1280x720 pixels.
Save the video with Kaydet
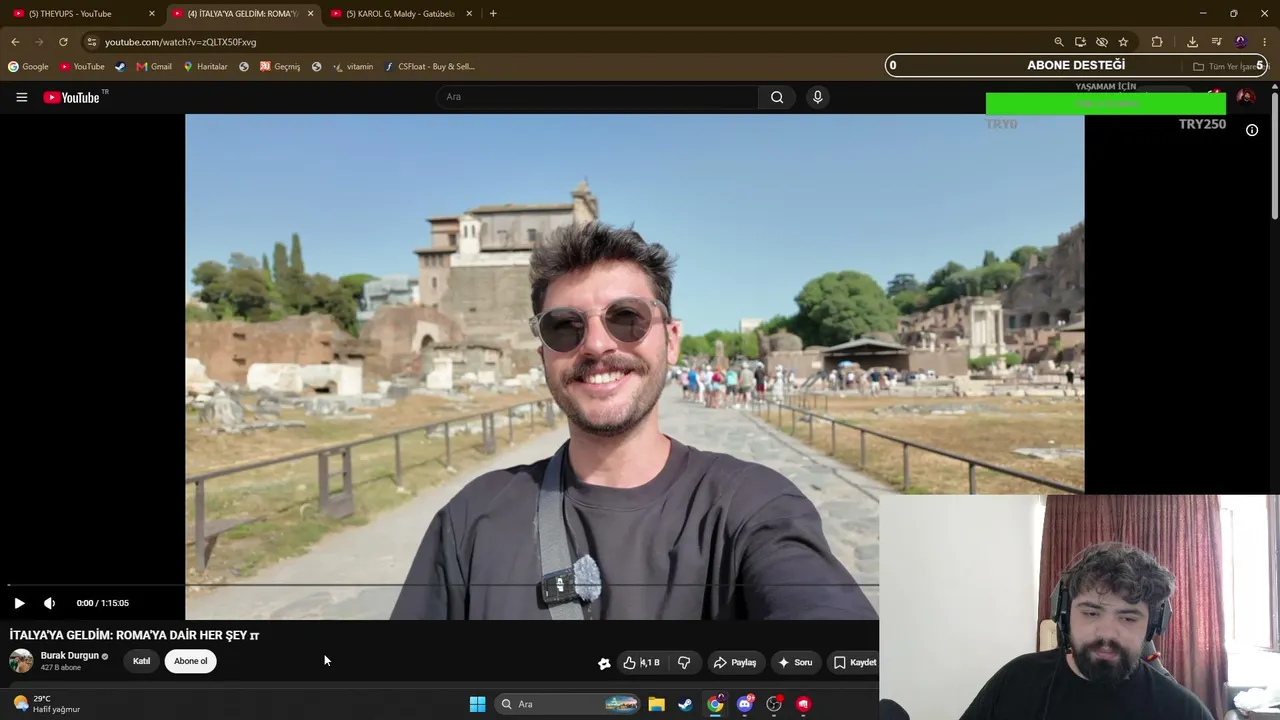tap(854, 662)
